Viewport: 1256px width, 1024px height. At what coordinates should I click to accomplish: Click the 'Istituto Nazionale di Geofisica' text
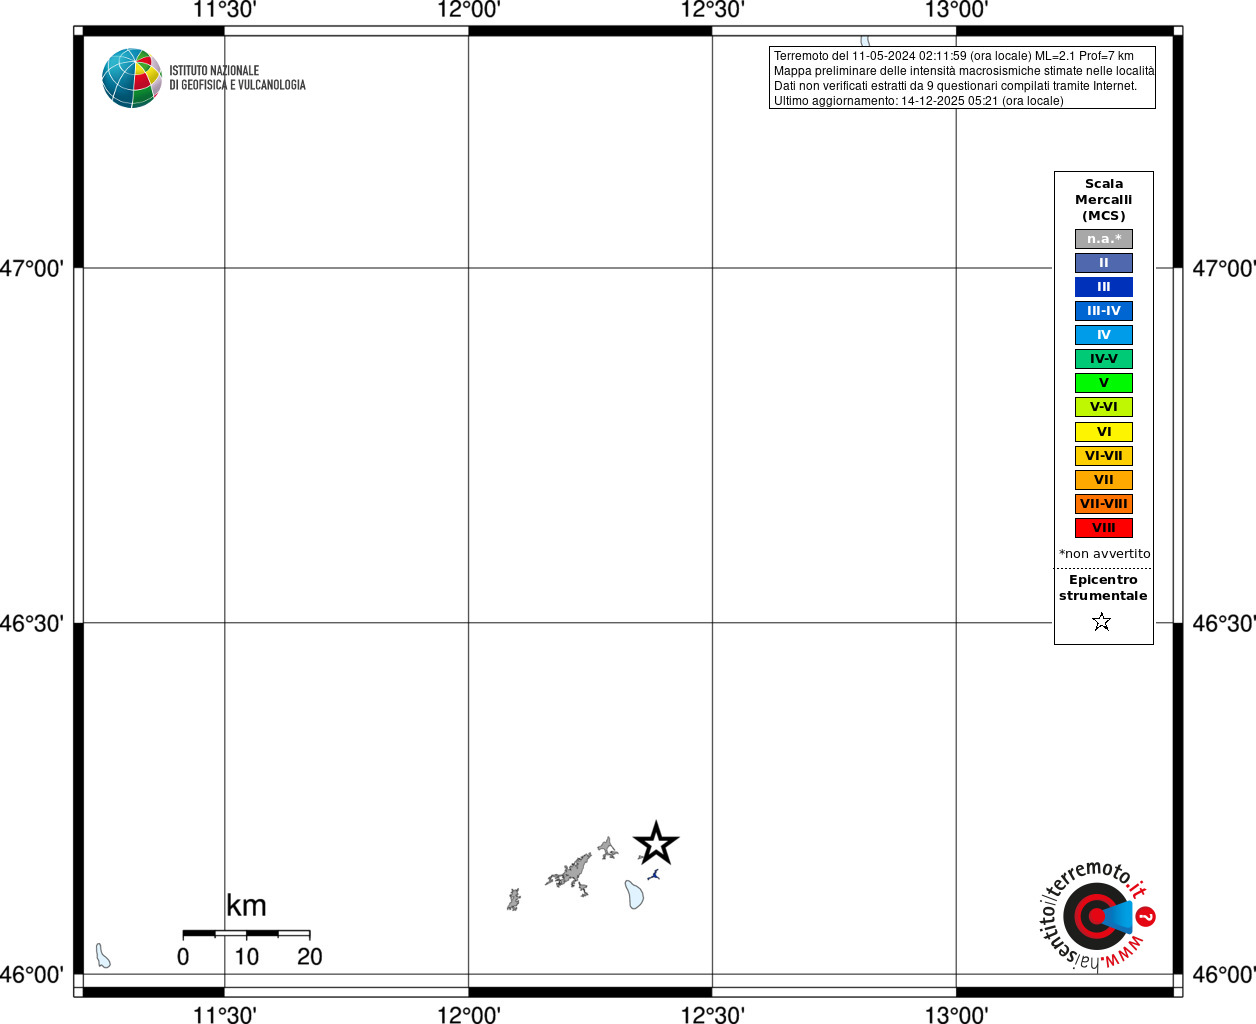[237, 78]
